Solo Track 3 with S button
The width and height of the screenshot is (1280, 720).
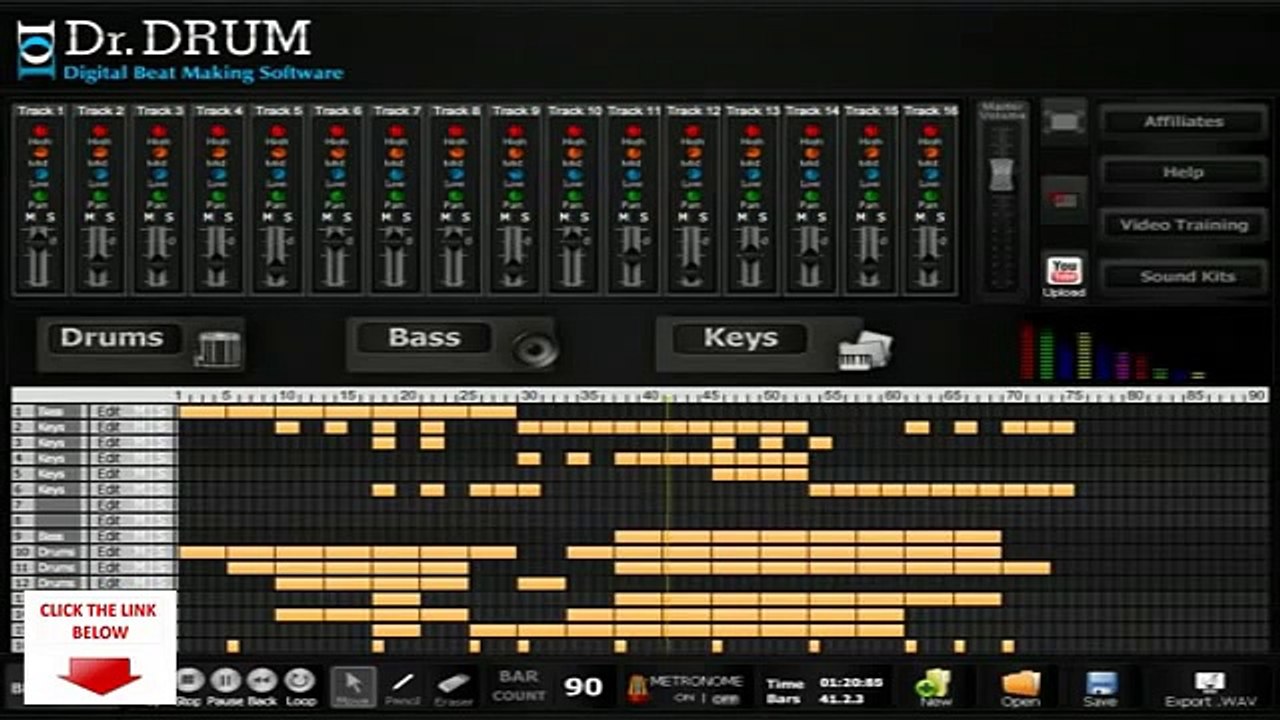(169, 218)
